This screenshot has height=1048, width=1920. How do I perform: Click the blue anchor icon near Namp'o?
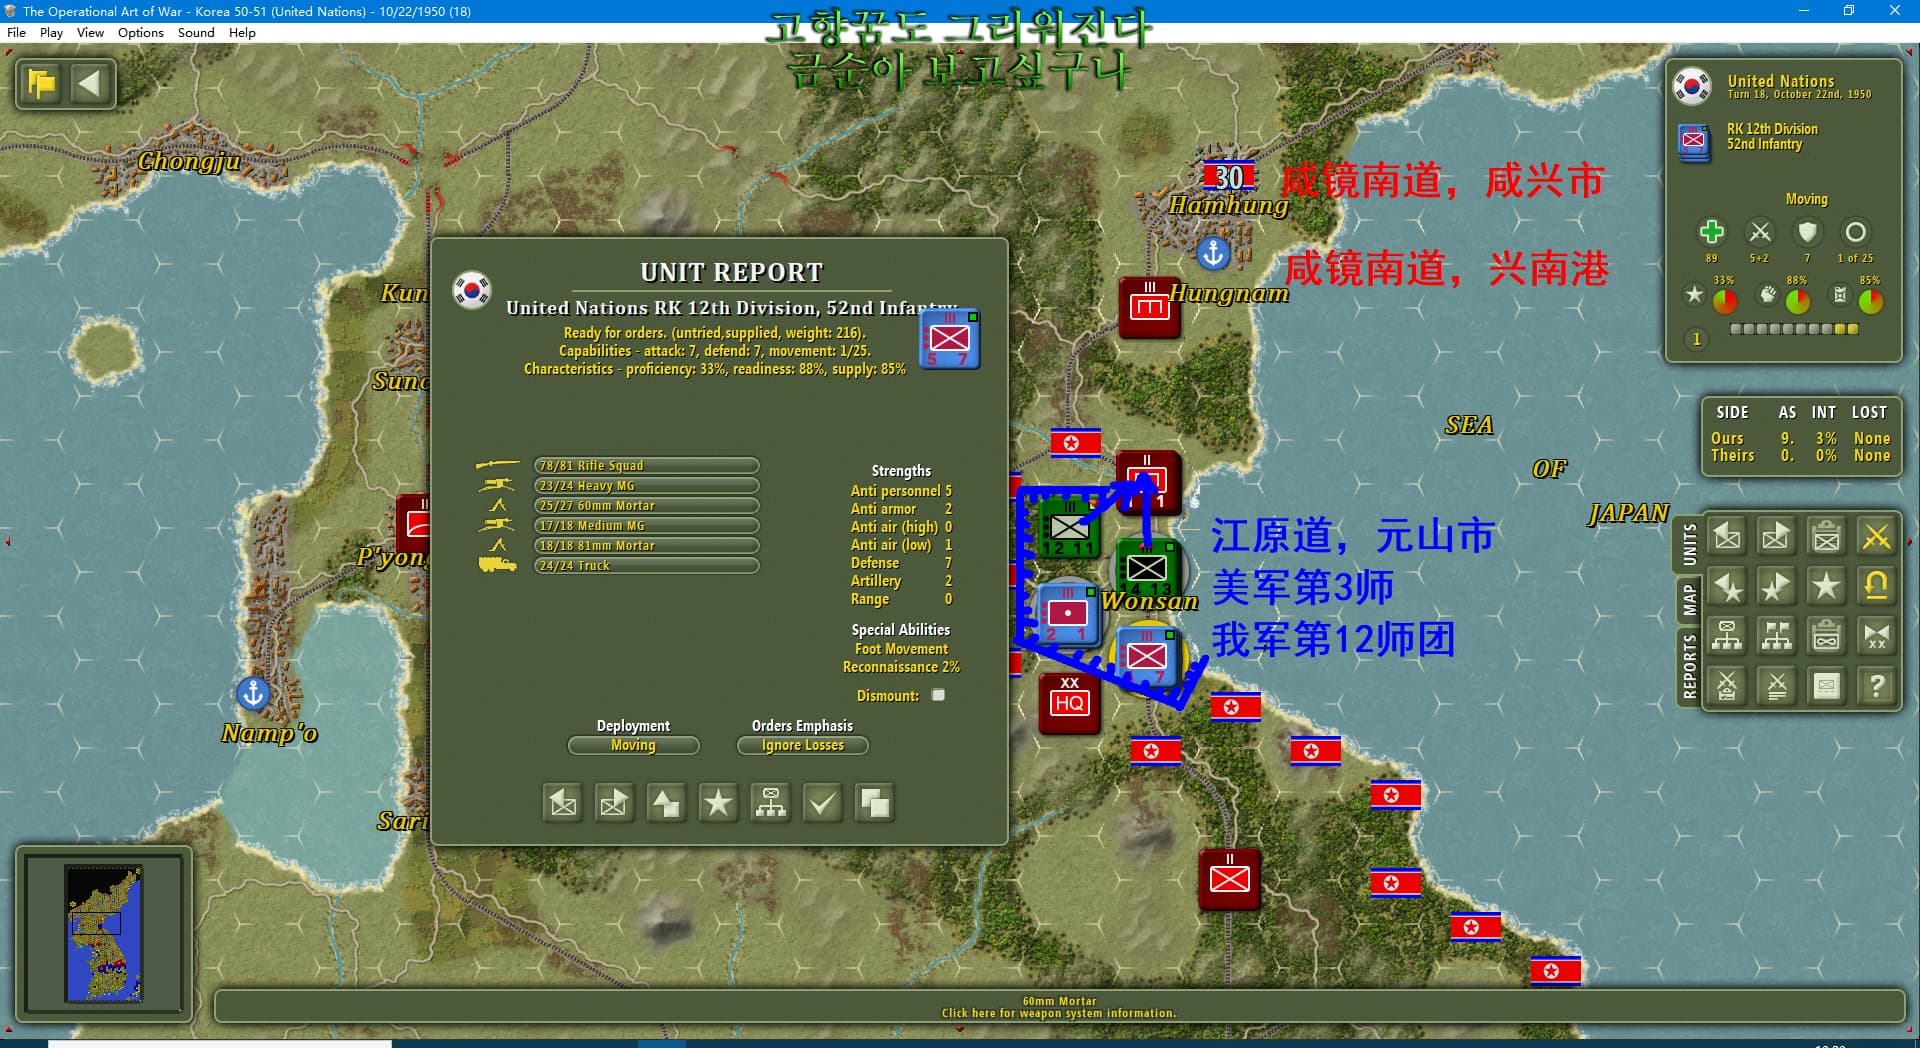click(x=253, y=692)
